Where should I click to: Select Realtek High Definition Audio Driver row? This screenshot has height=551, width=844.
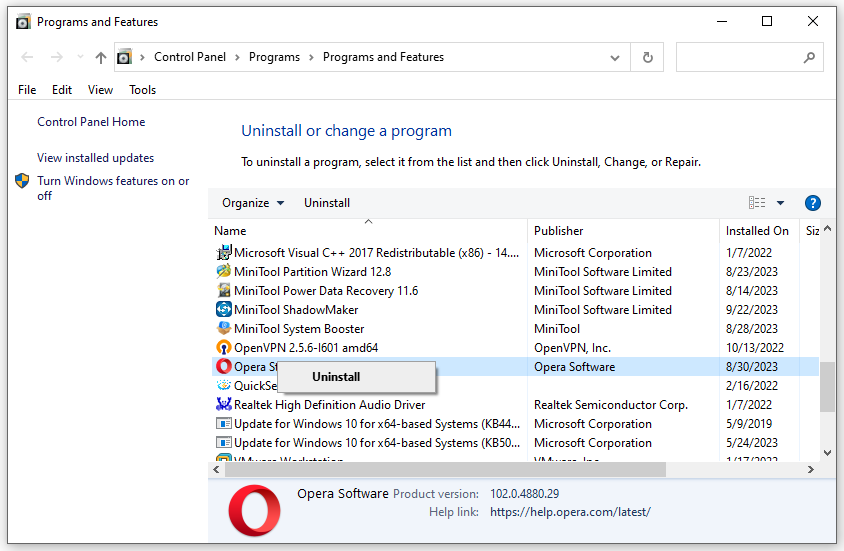coord(516,405)
